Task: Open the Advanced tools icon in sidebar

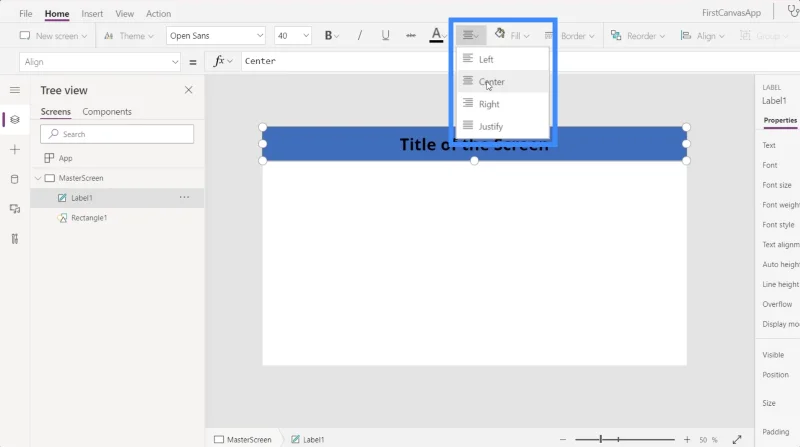Action: point(15,239)
